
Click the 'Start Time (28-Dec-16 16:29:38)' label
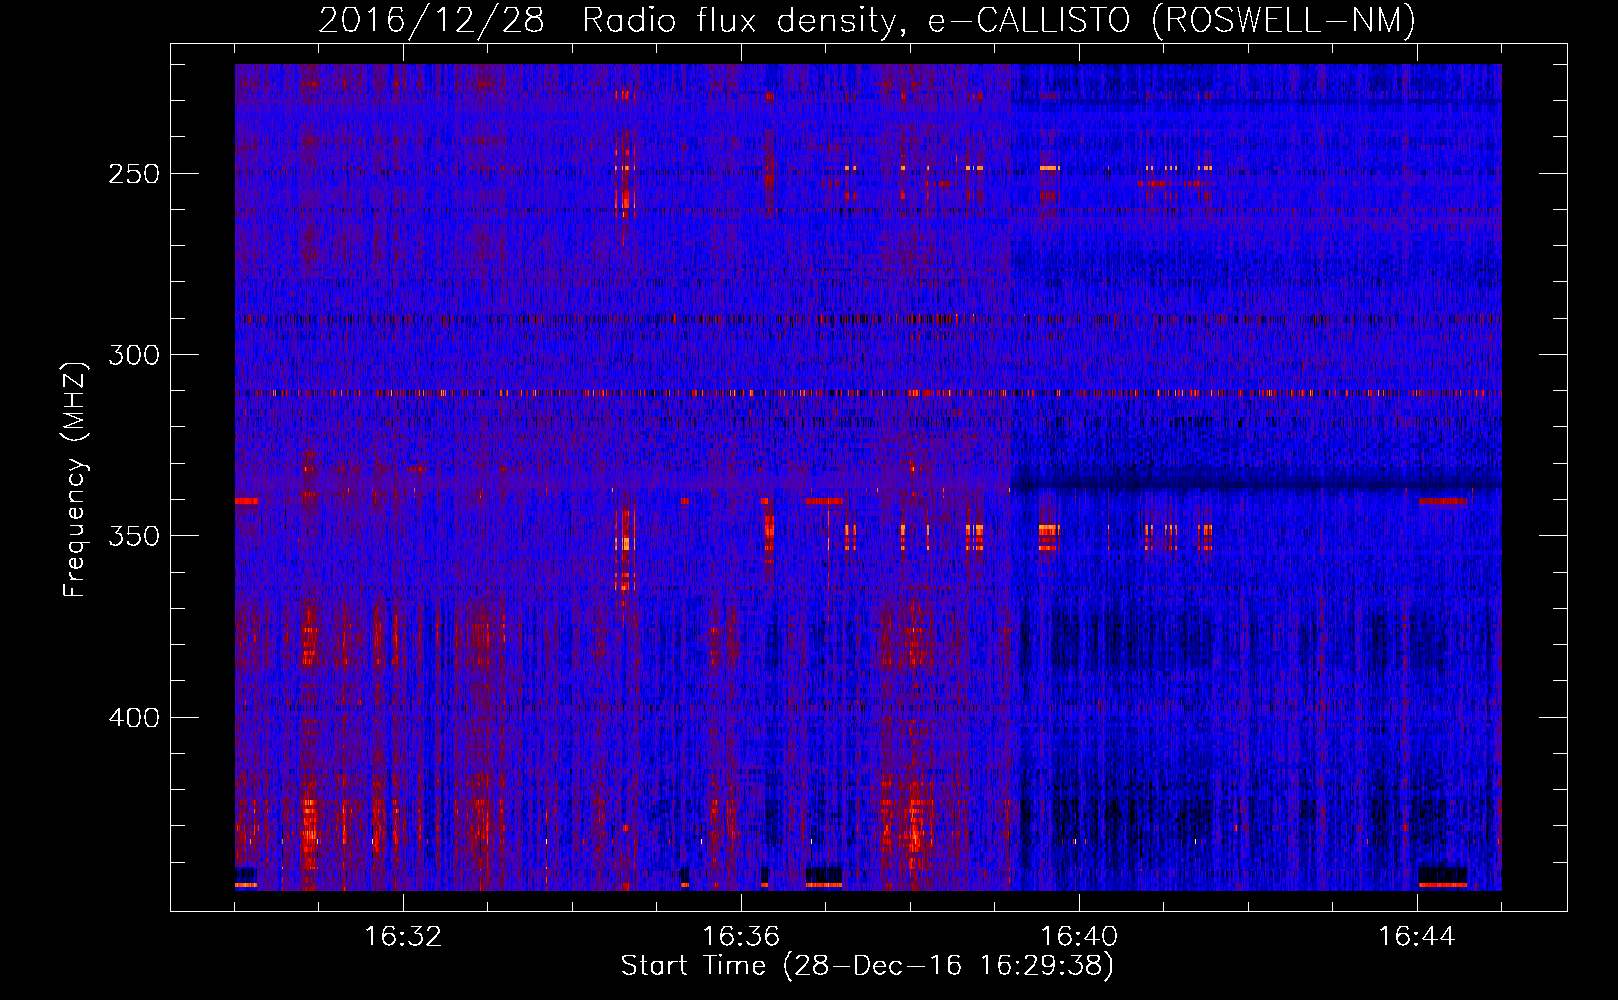coord(867,966)
